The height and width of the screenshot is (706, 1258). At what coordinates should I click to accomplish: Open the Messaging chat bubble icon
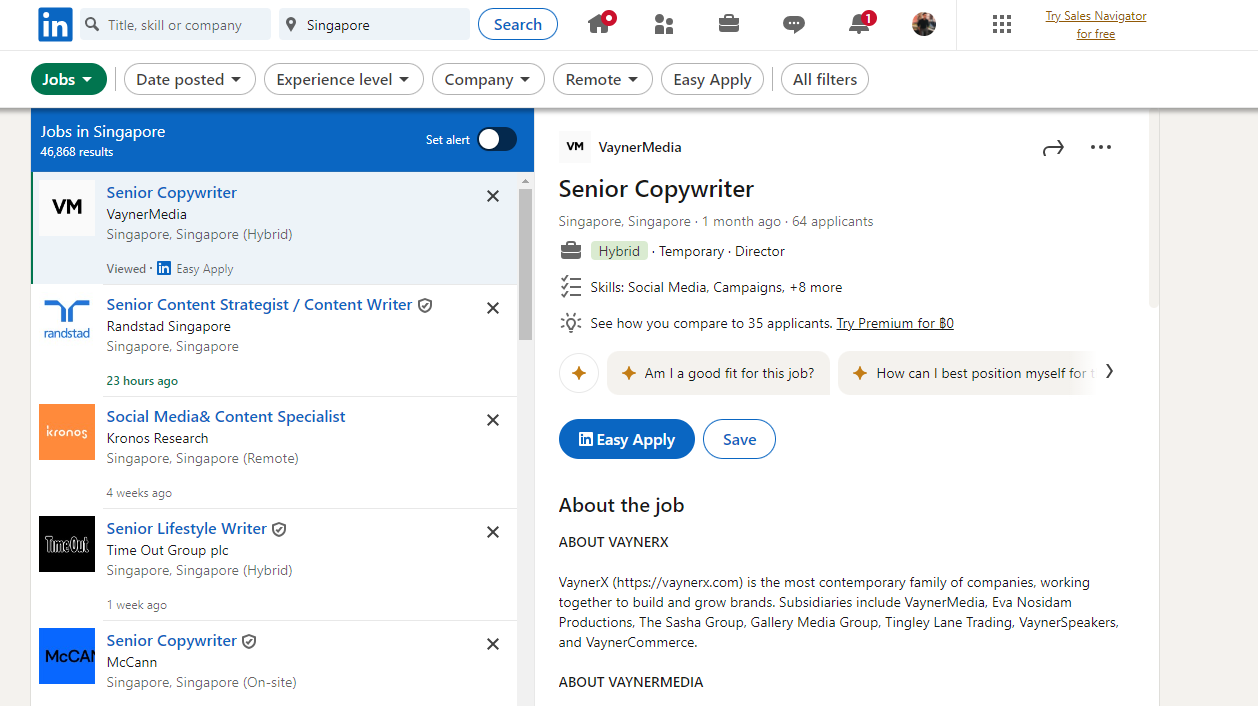794,25
